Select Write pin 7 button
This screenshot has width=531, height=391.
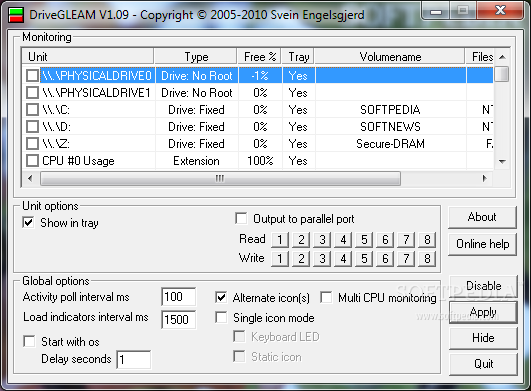[x=406, y=259]
